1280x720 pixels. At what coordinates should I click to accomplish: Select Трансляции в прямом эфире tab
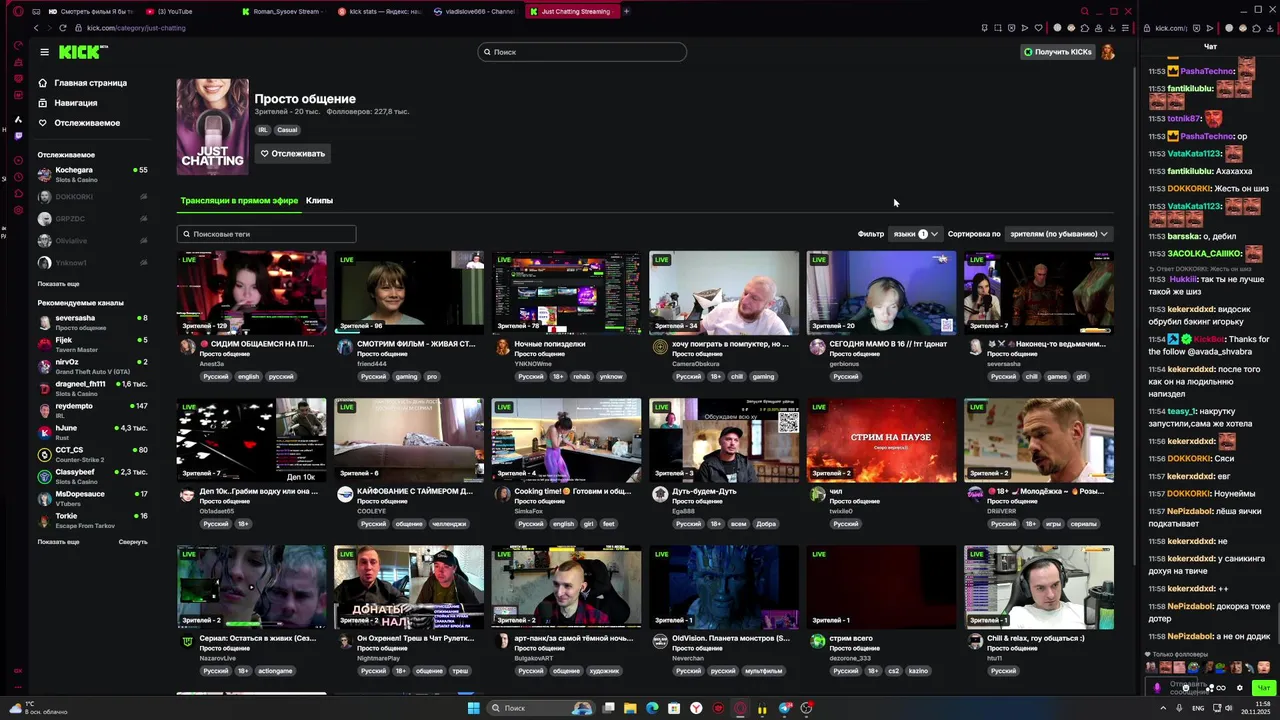tap(239, 200)
